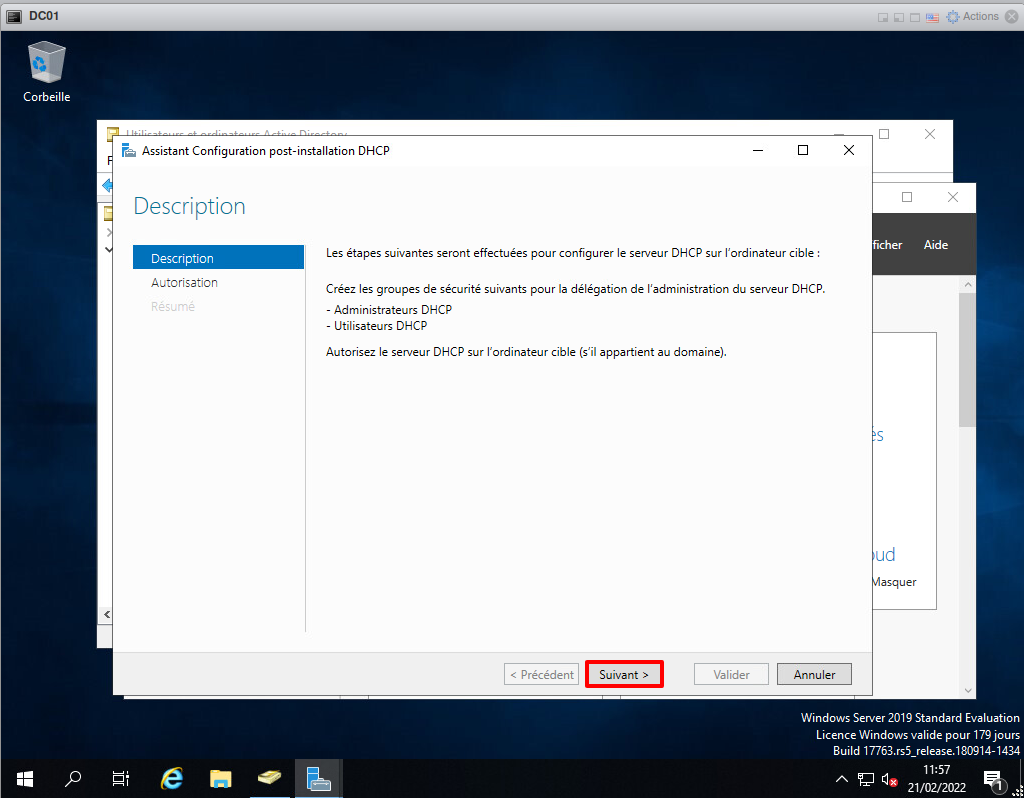Switch to Active Directory Users taskbar app
Viewport: 1024px width, 798px height.
tap(269, 778)
